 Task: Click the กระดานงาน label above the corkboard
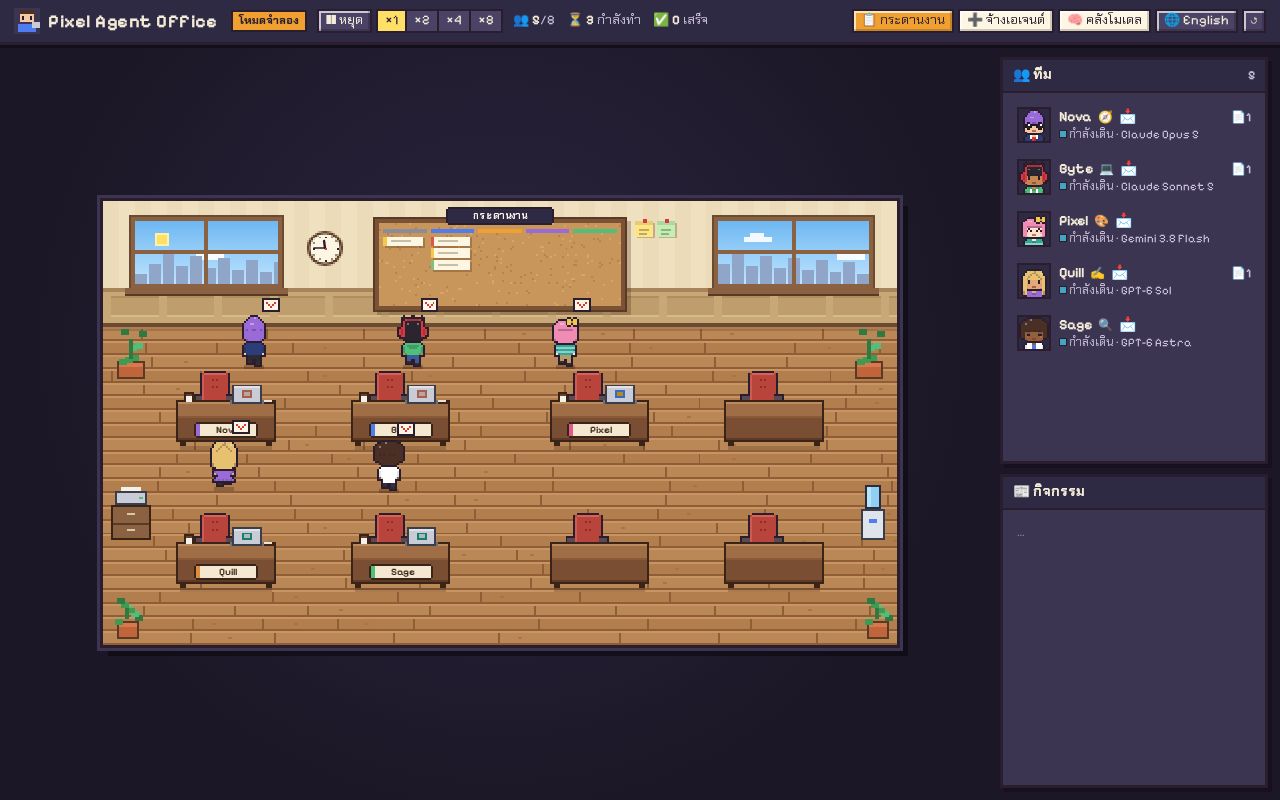click(500, 215)
